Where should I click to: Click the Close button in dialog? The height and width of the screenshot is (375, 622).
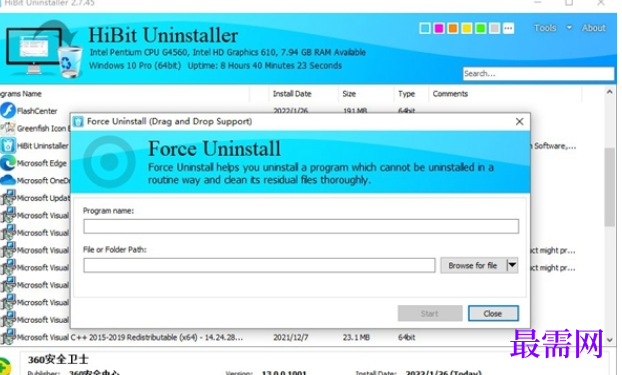pyautogui.click(x=493, y=313)
